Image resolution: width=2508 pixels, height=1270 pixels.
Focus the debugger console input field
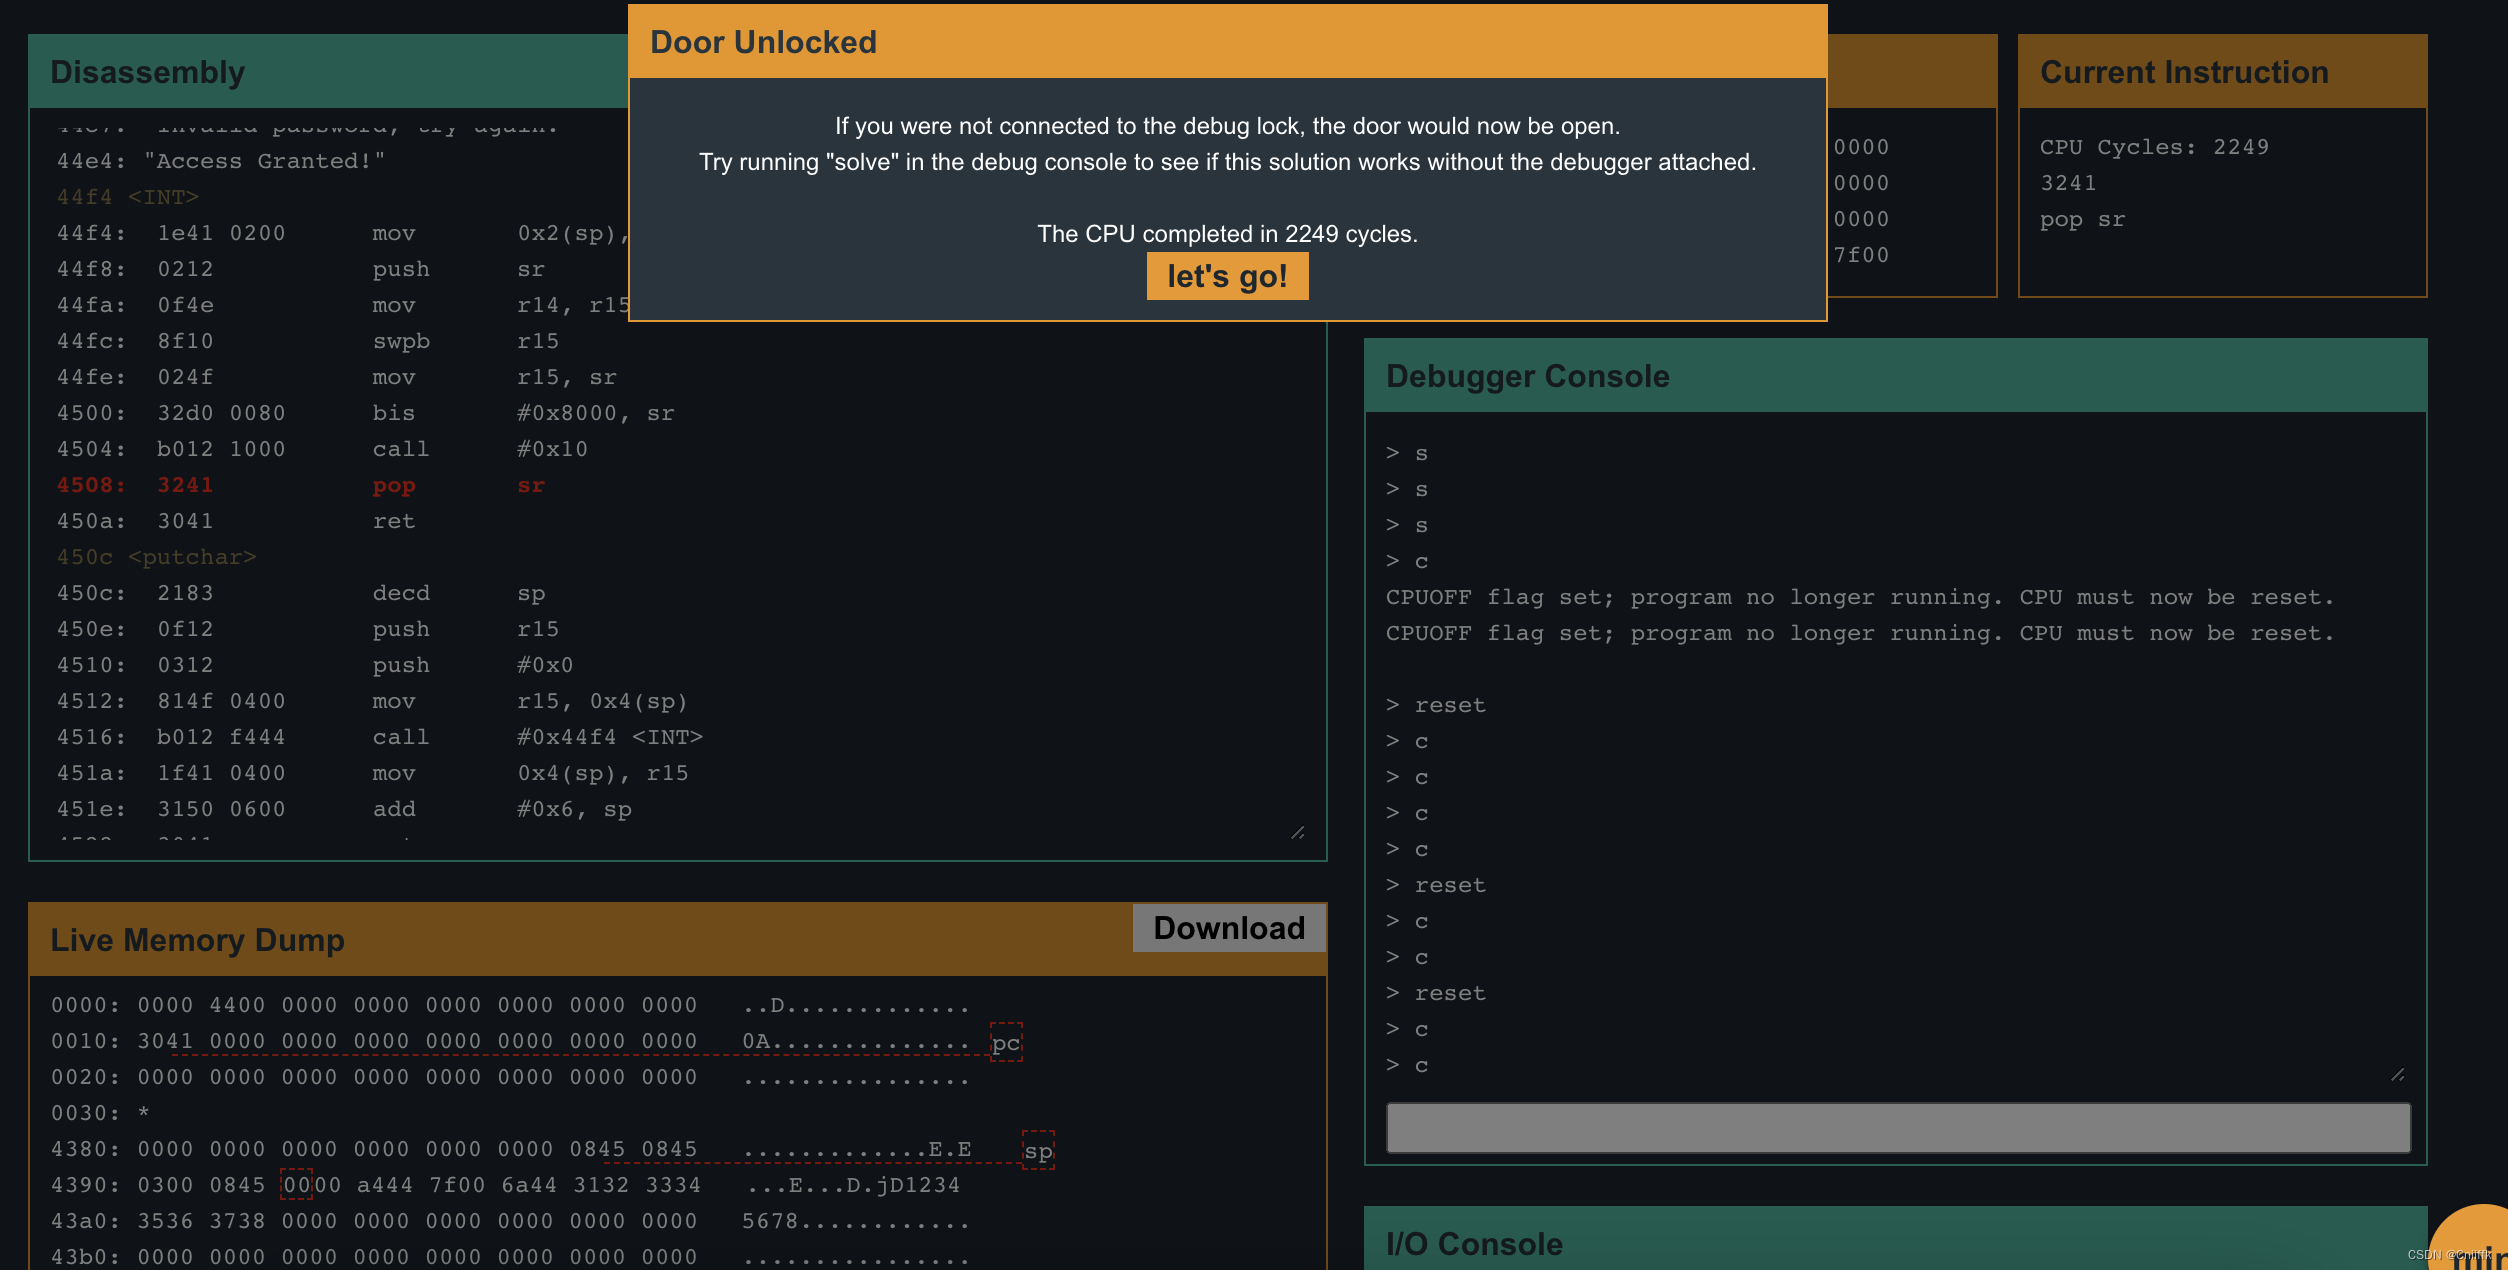1898,1128
